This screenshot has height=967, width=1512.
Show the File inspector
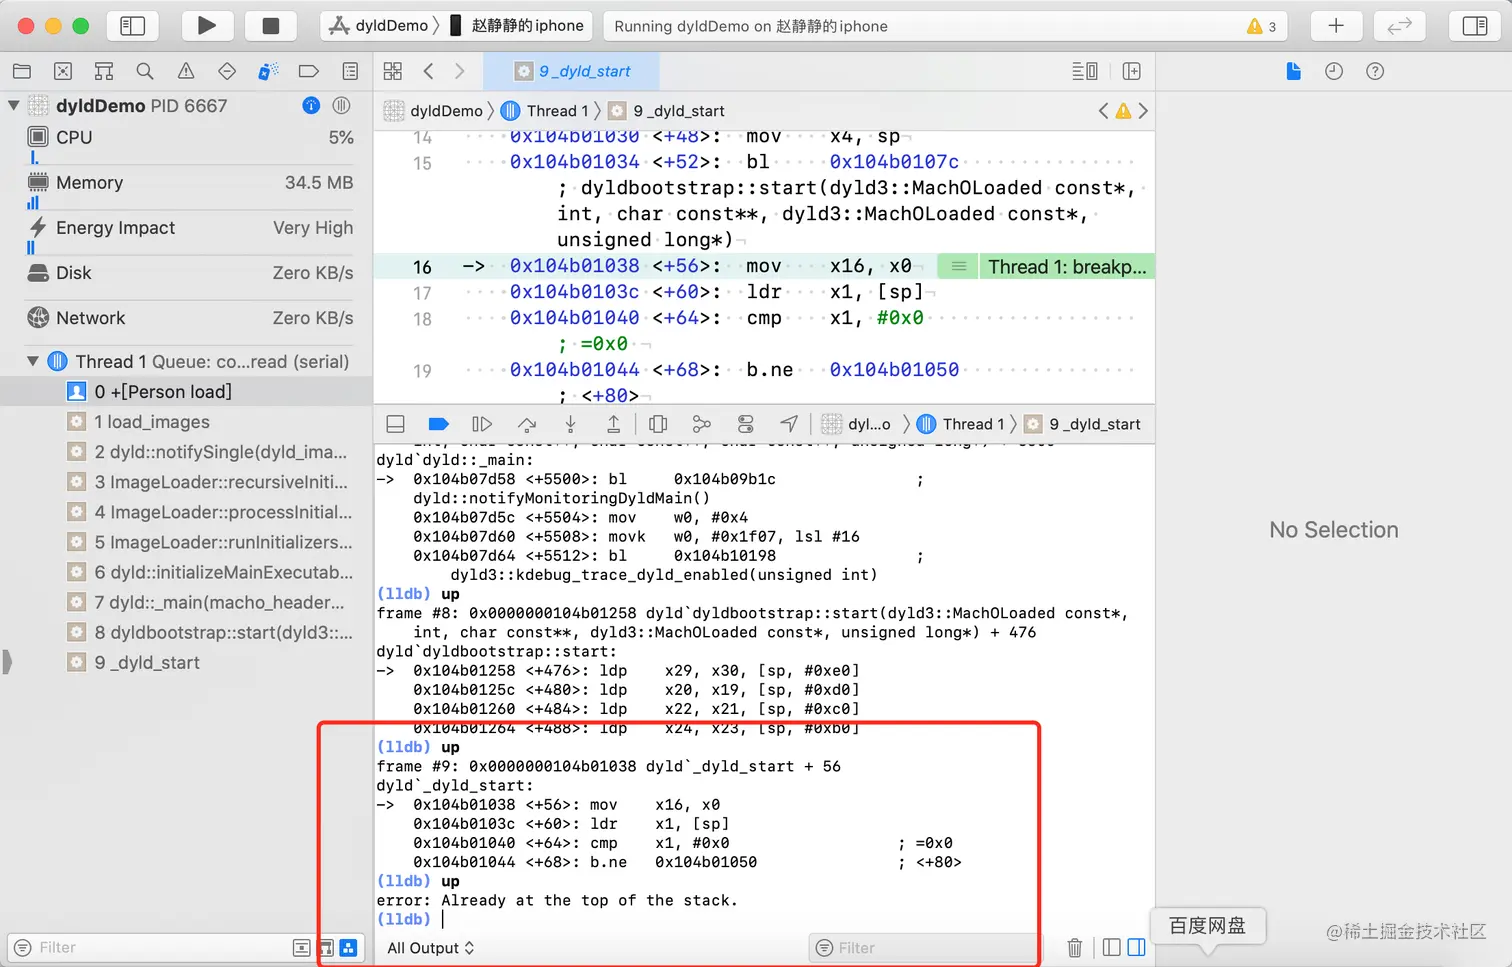[1293, 71]
